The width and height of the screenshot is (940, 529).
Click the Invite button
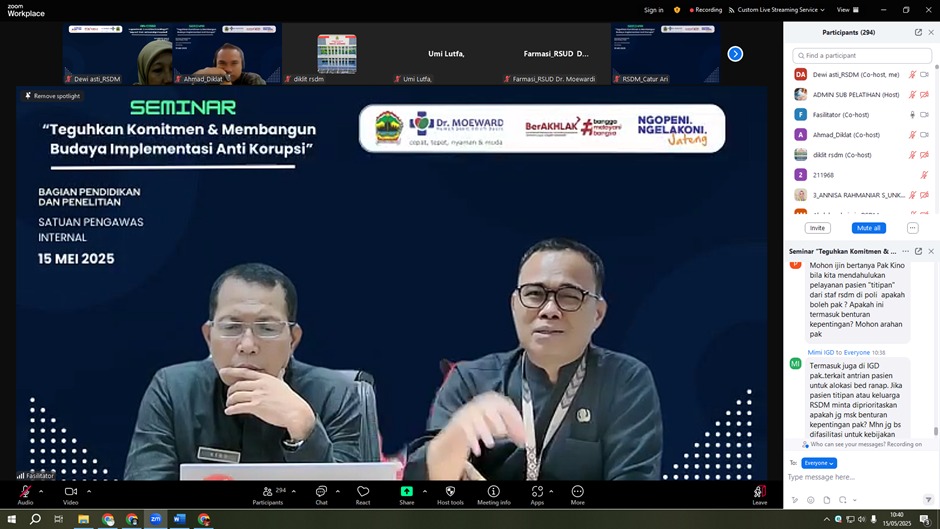coord(817,228)
